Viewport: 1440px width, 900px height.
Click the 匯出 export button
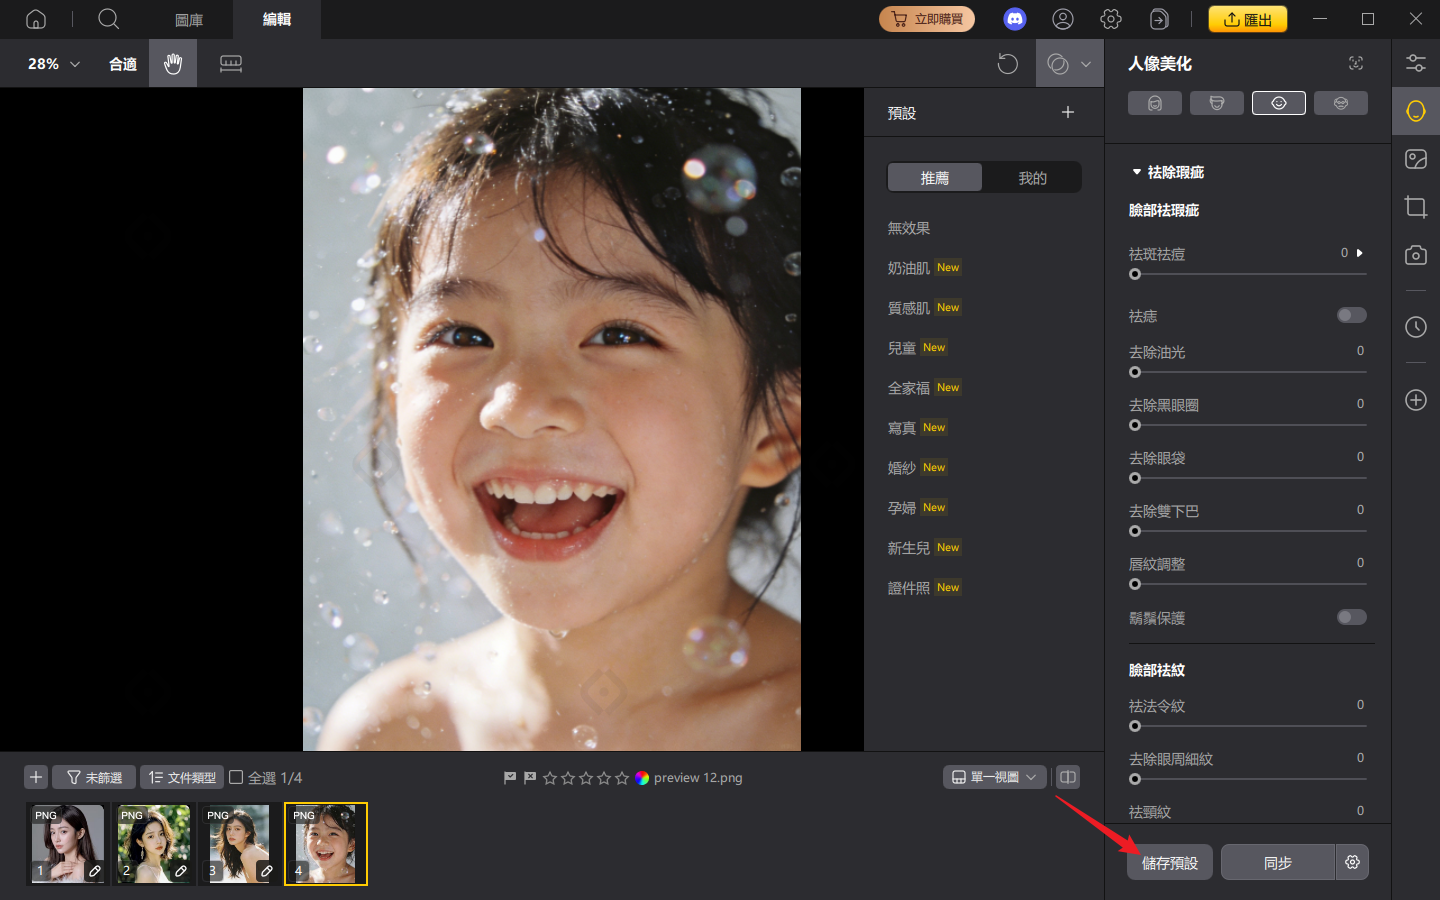coord(1247,18)
